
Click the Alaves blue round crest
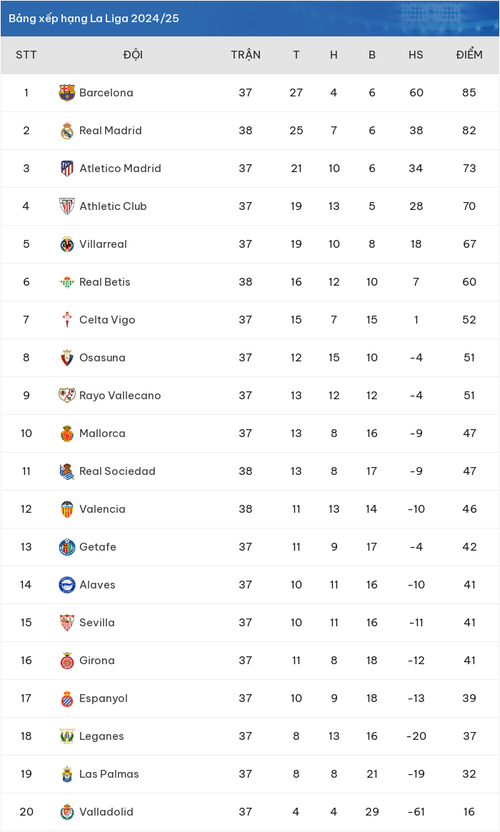pyautogui.click(x=67, y=585)
